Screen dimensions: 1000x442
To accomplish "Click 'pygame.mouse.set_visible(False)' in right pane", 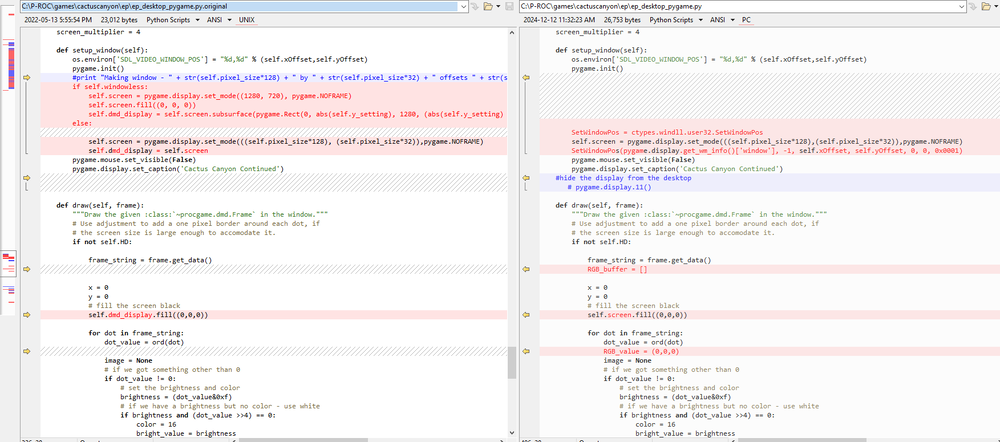I will click(x=633, y=159).
